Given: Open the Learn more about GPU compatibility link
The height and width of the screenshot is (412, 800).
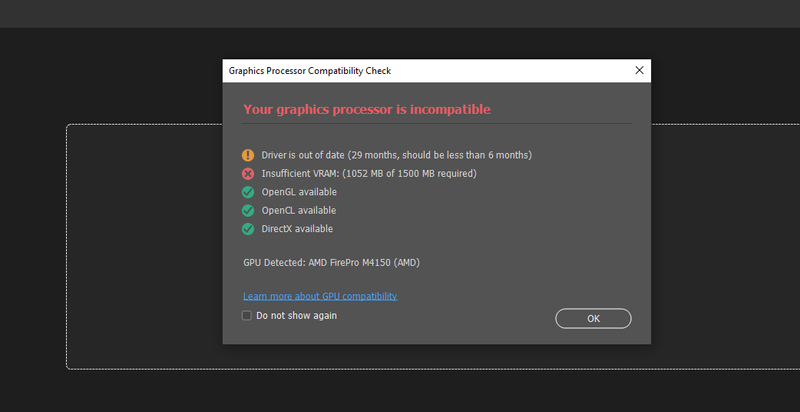Looking at the screenshot, I should click(320, 296).
